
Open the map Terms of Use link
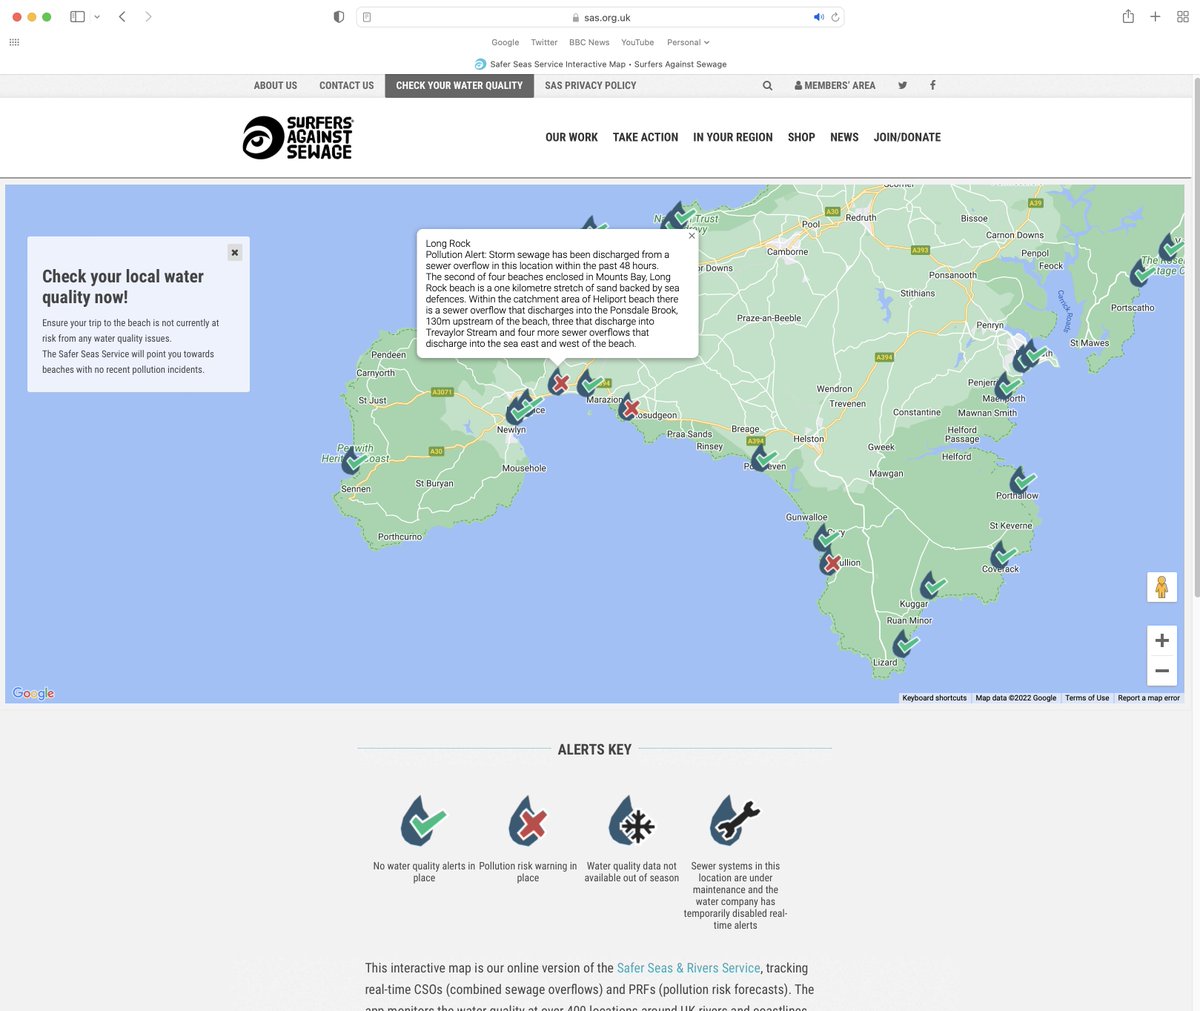coord(1087,698)
